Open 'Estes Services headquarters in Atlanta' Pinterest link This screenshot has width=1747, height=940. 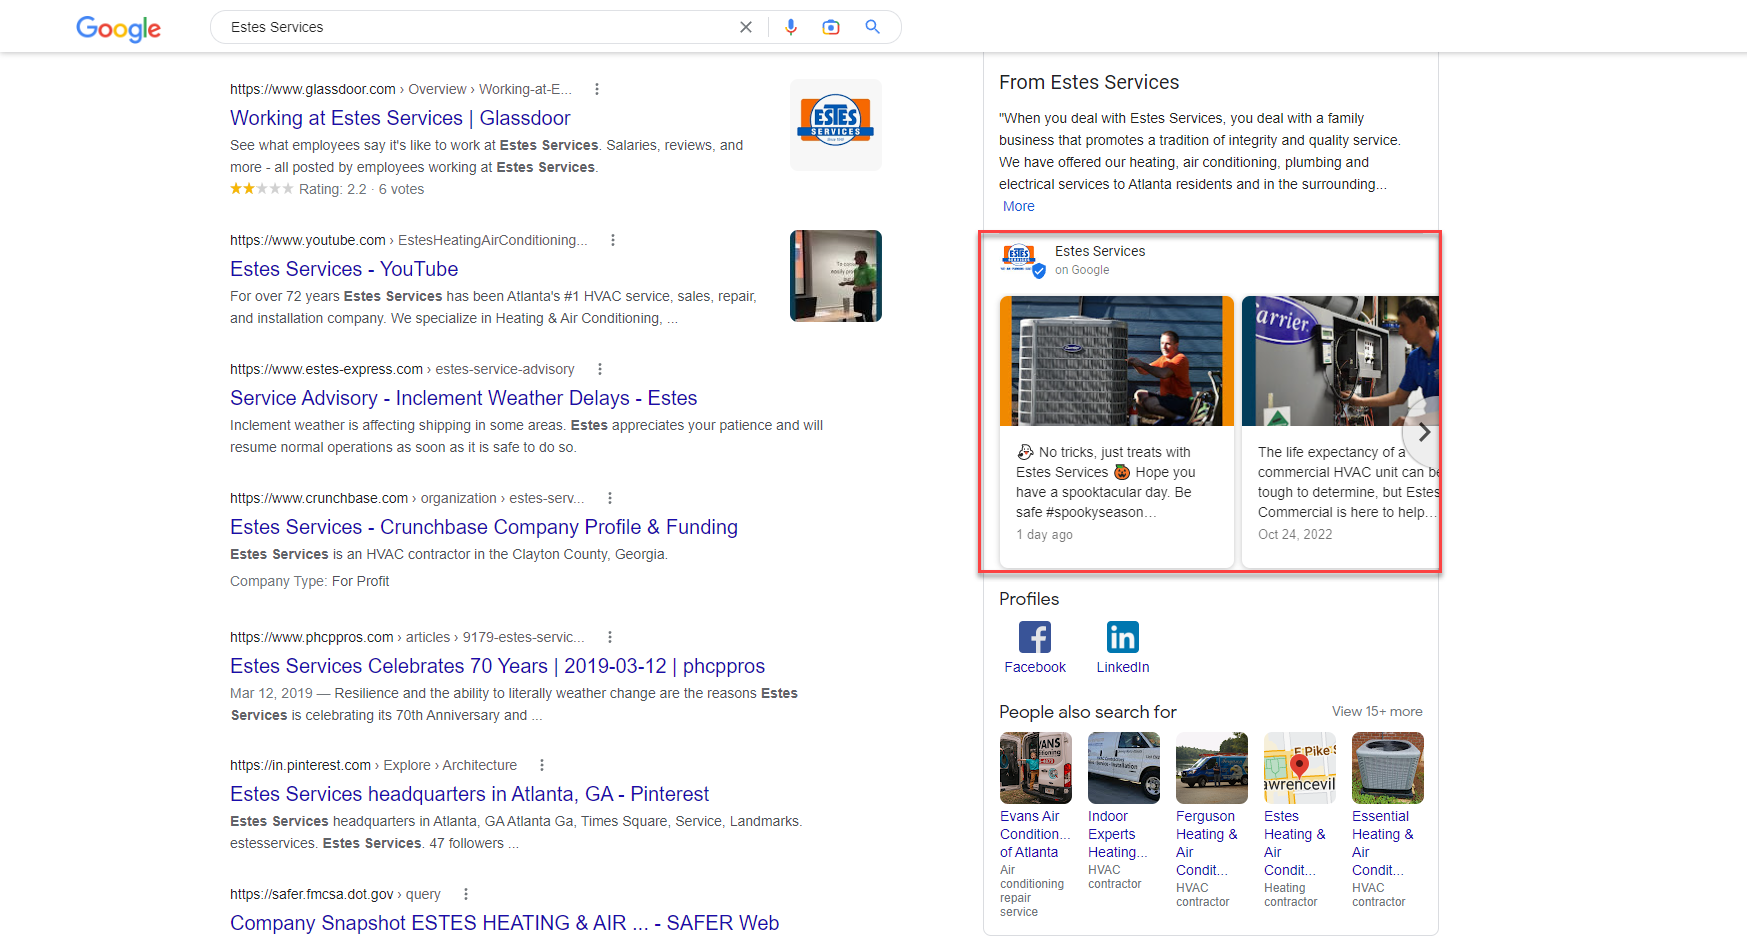coord(469,794)
